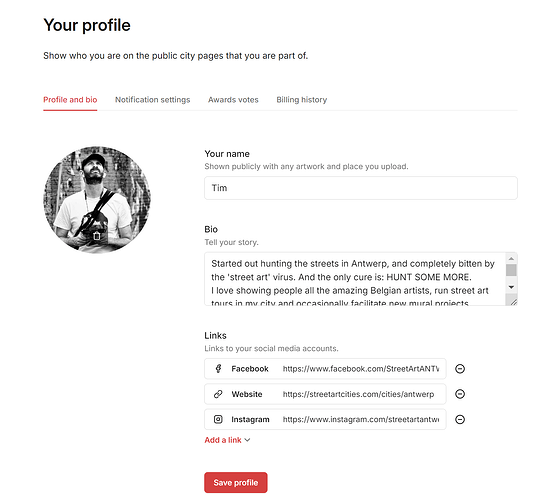
Task: Switch to Notification settings tab
Action: (x=152, y=100)
